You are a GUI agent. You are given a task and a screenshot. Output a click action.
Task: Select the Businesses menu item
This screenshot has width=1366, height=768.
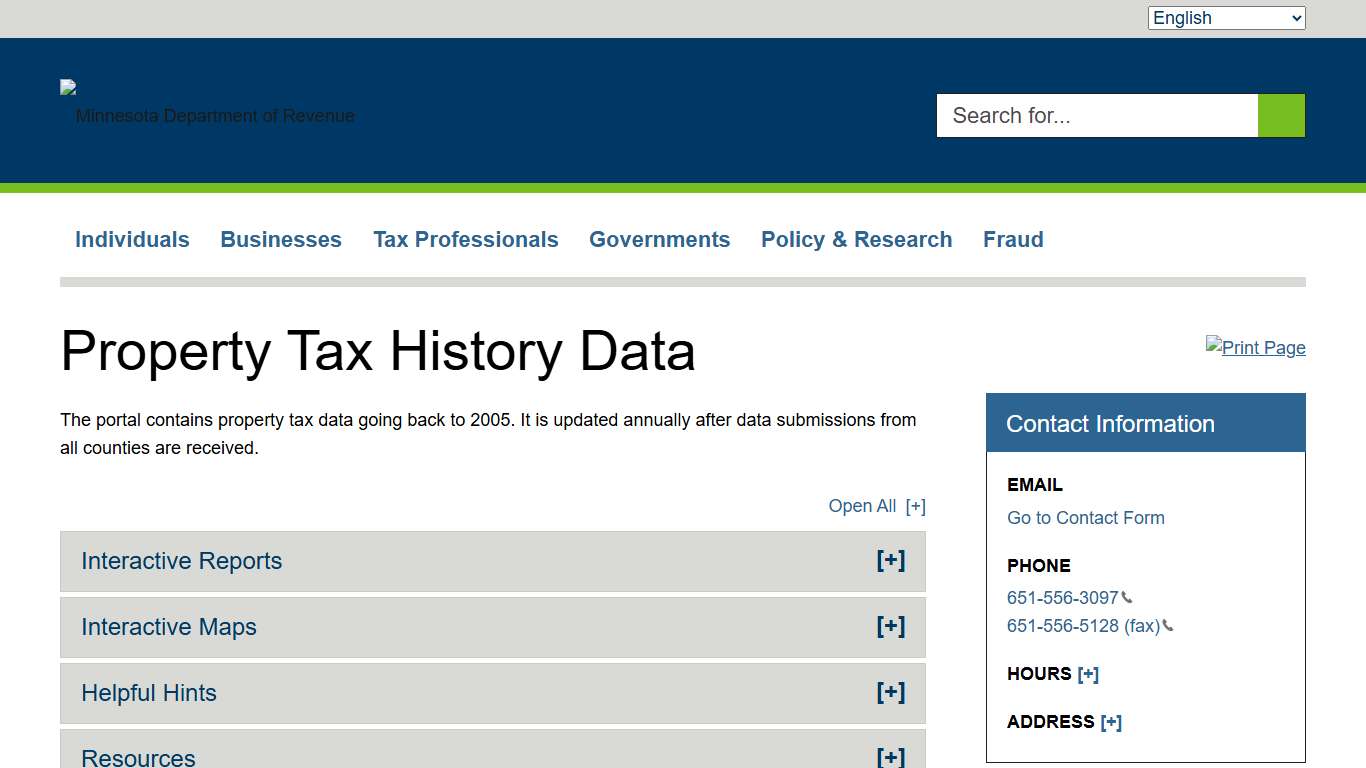point(281,239)
